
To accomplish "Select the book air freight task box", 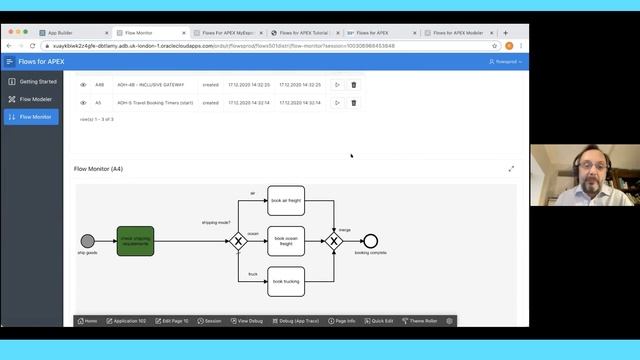I will (x=286, y=200).
